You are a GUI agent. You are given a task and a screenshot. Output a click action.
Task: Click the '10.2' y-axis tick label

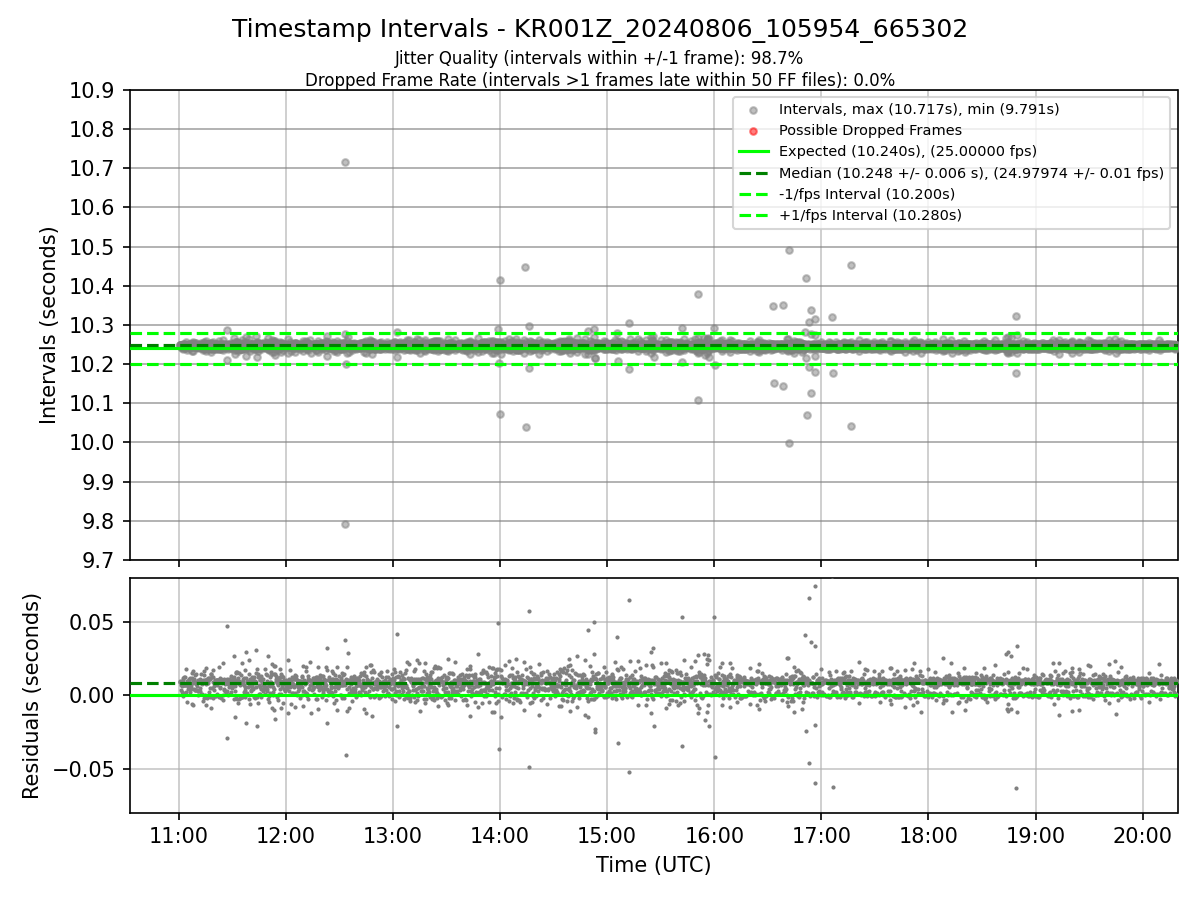tap(94, 364)
